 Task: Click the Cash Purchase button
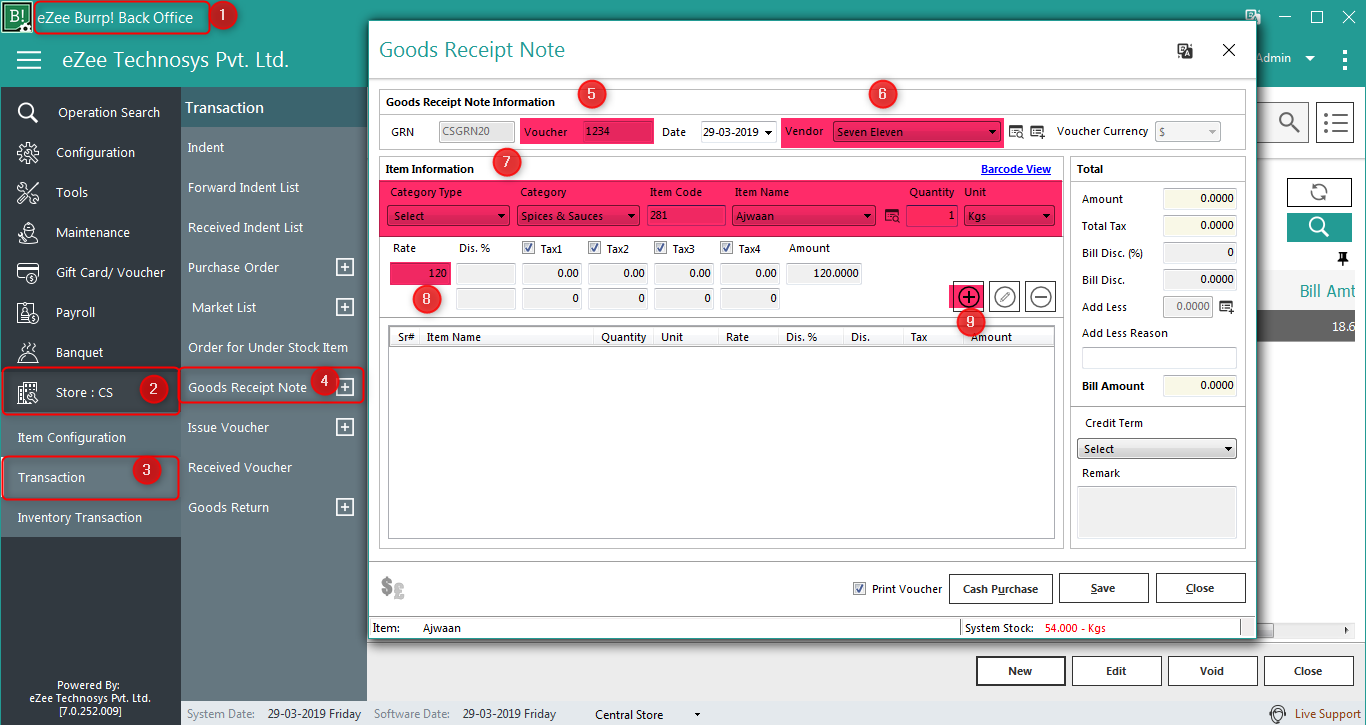click(1000, 588)
